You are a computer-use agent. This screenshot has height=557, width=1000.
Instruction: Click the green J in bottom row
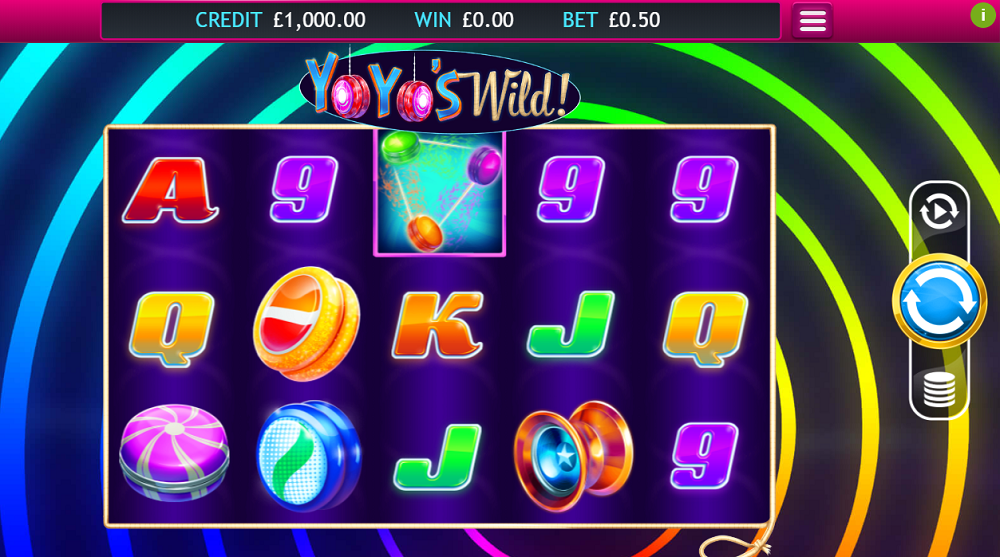click(438, 457)
